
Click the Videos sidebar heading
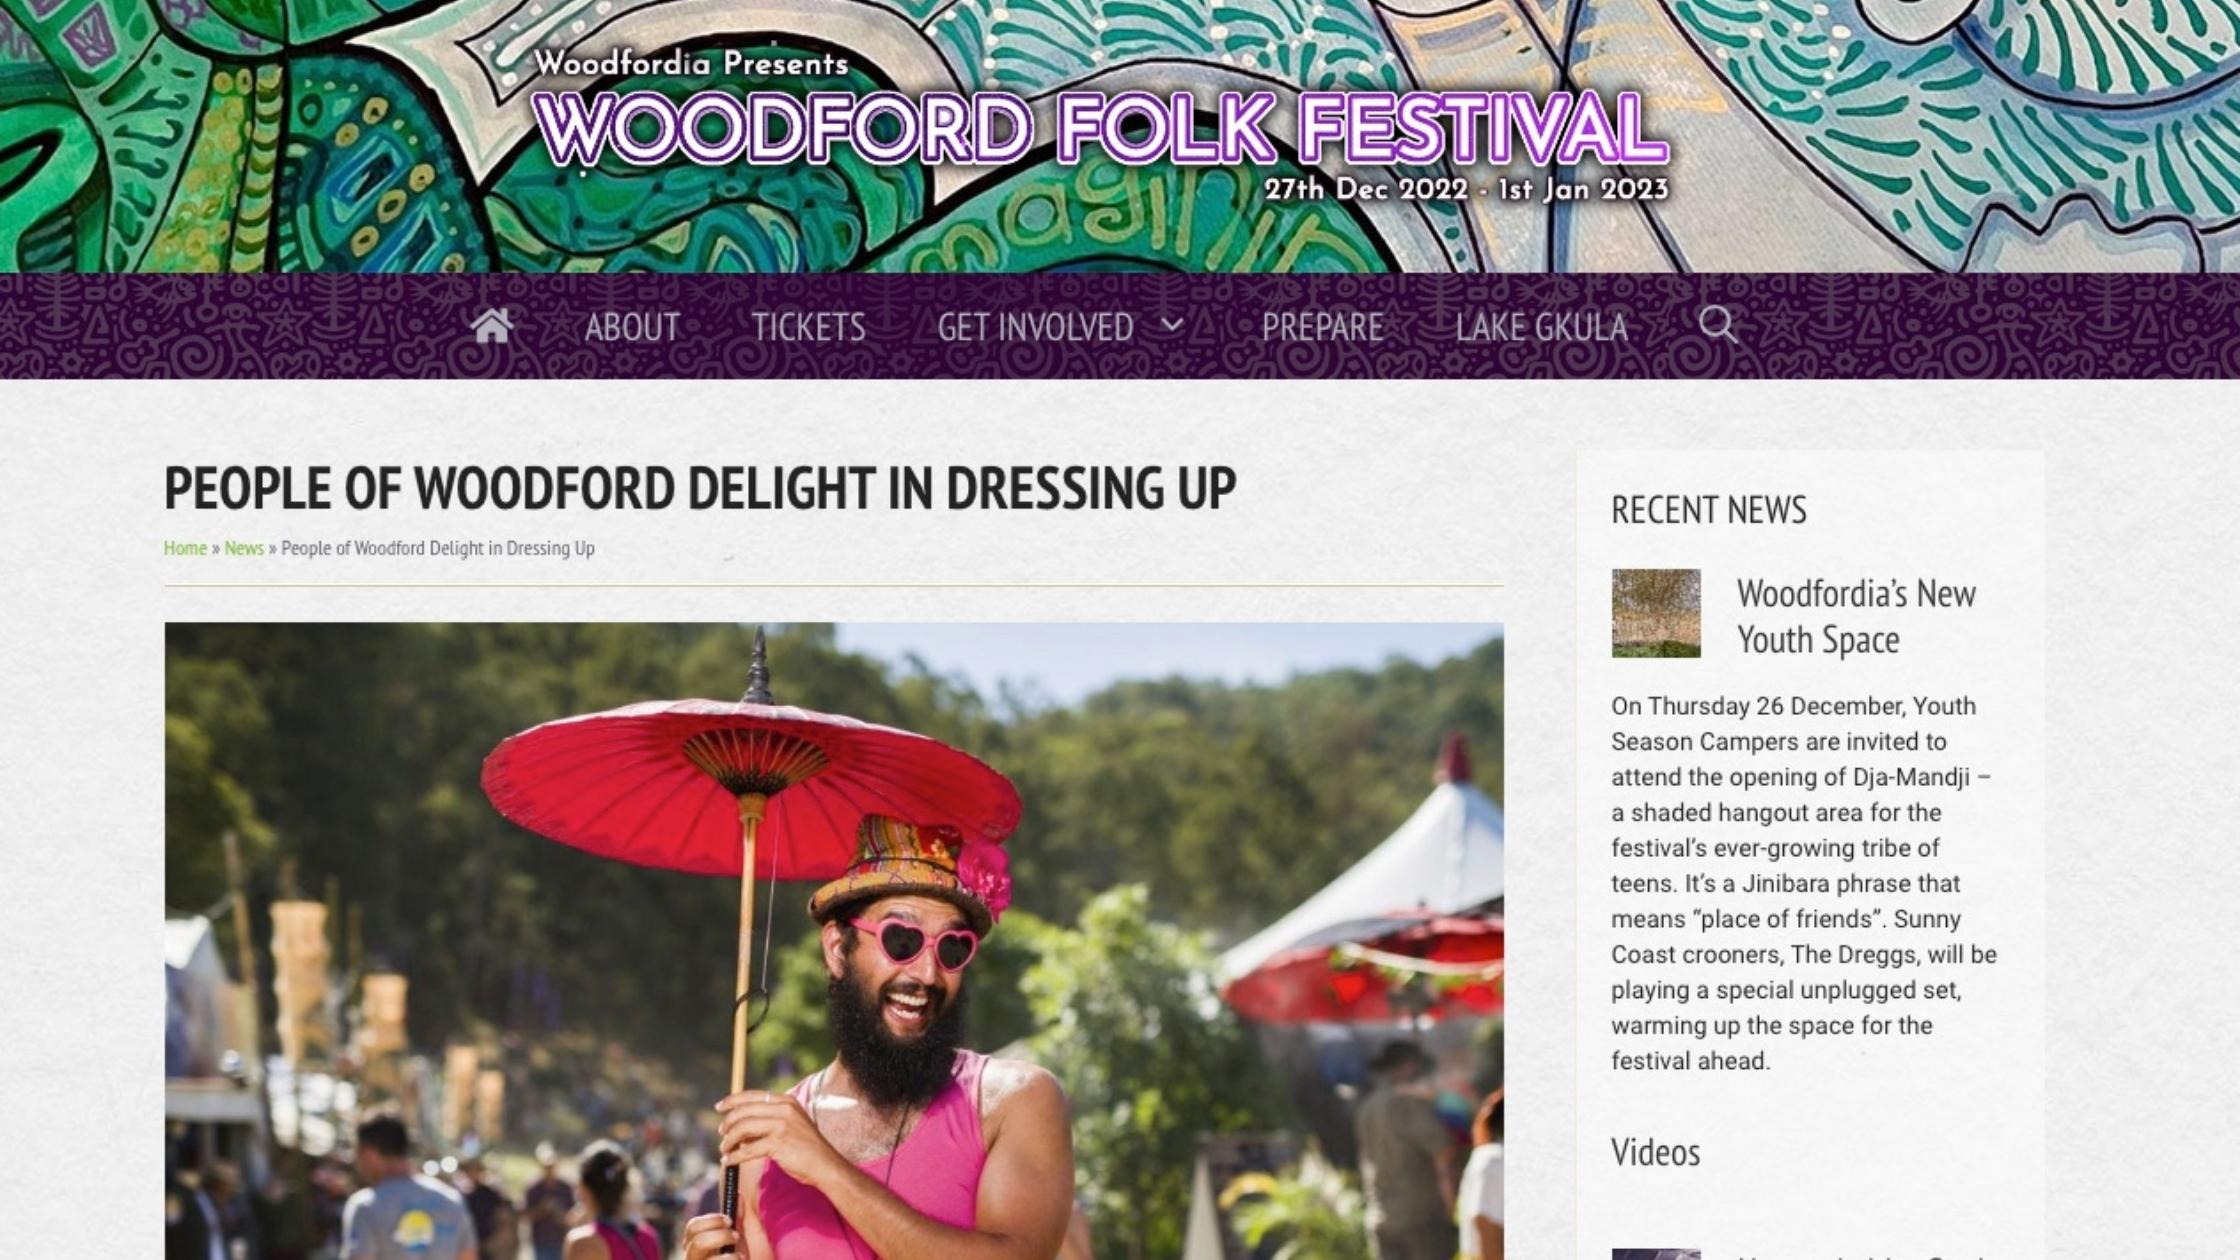pyautogui.click(x=1656, y=1153)
